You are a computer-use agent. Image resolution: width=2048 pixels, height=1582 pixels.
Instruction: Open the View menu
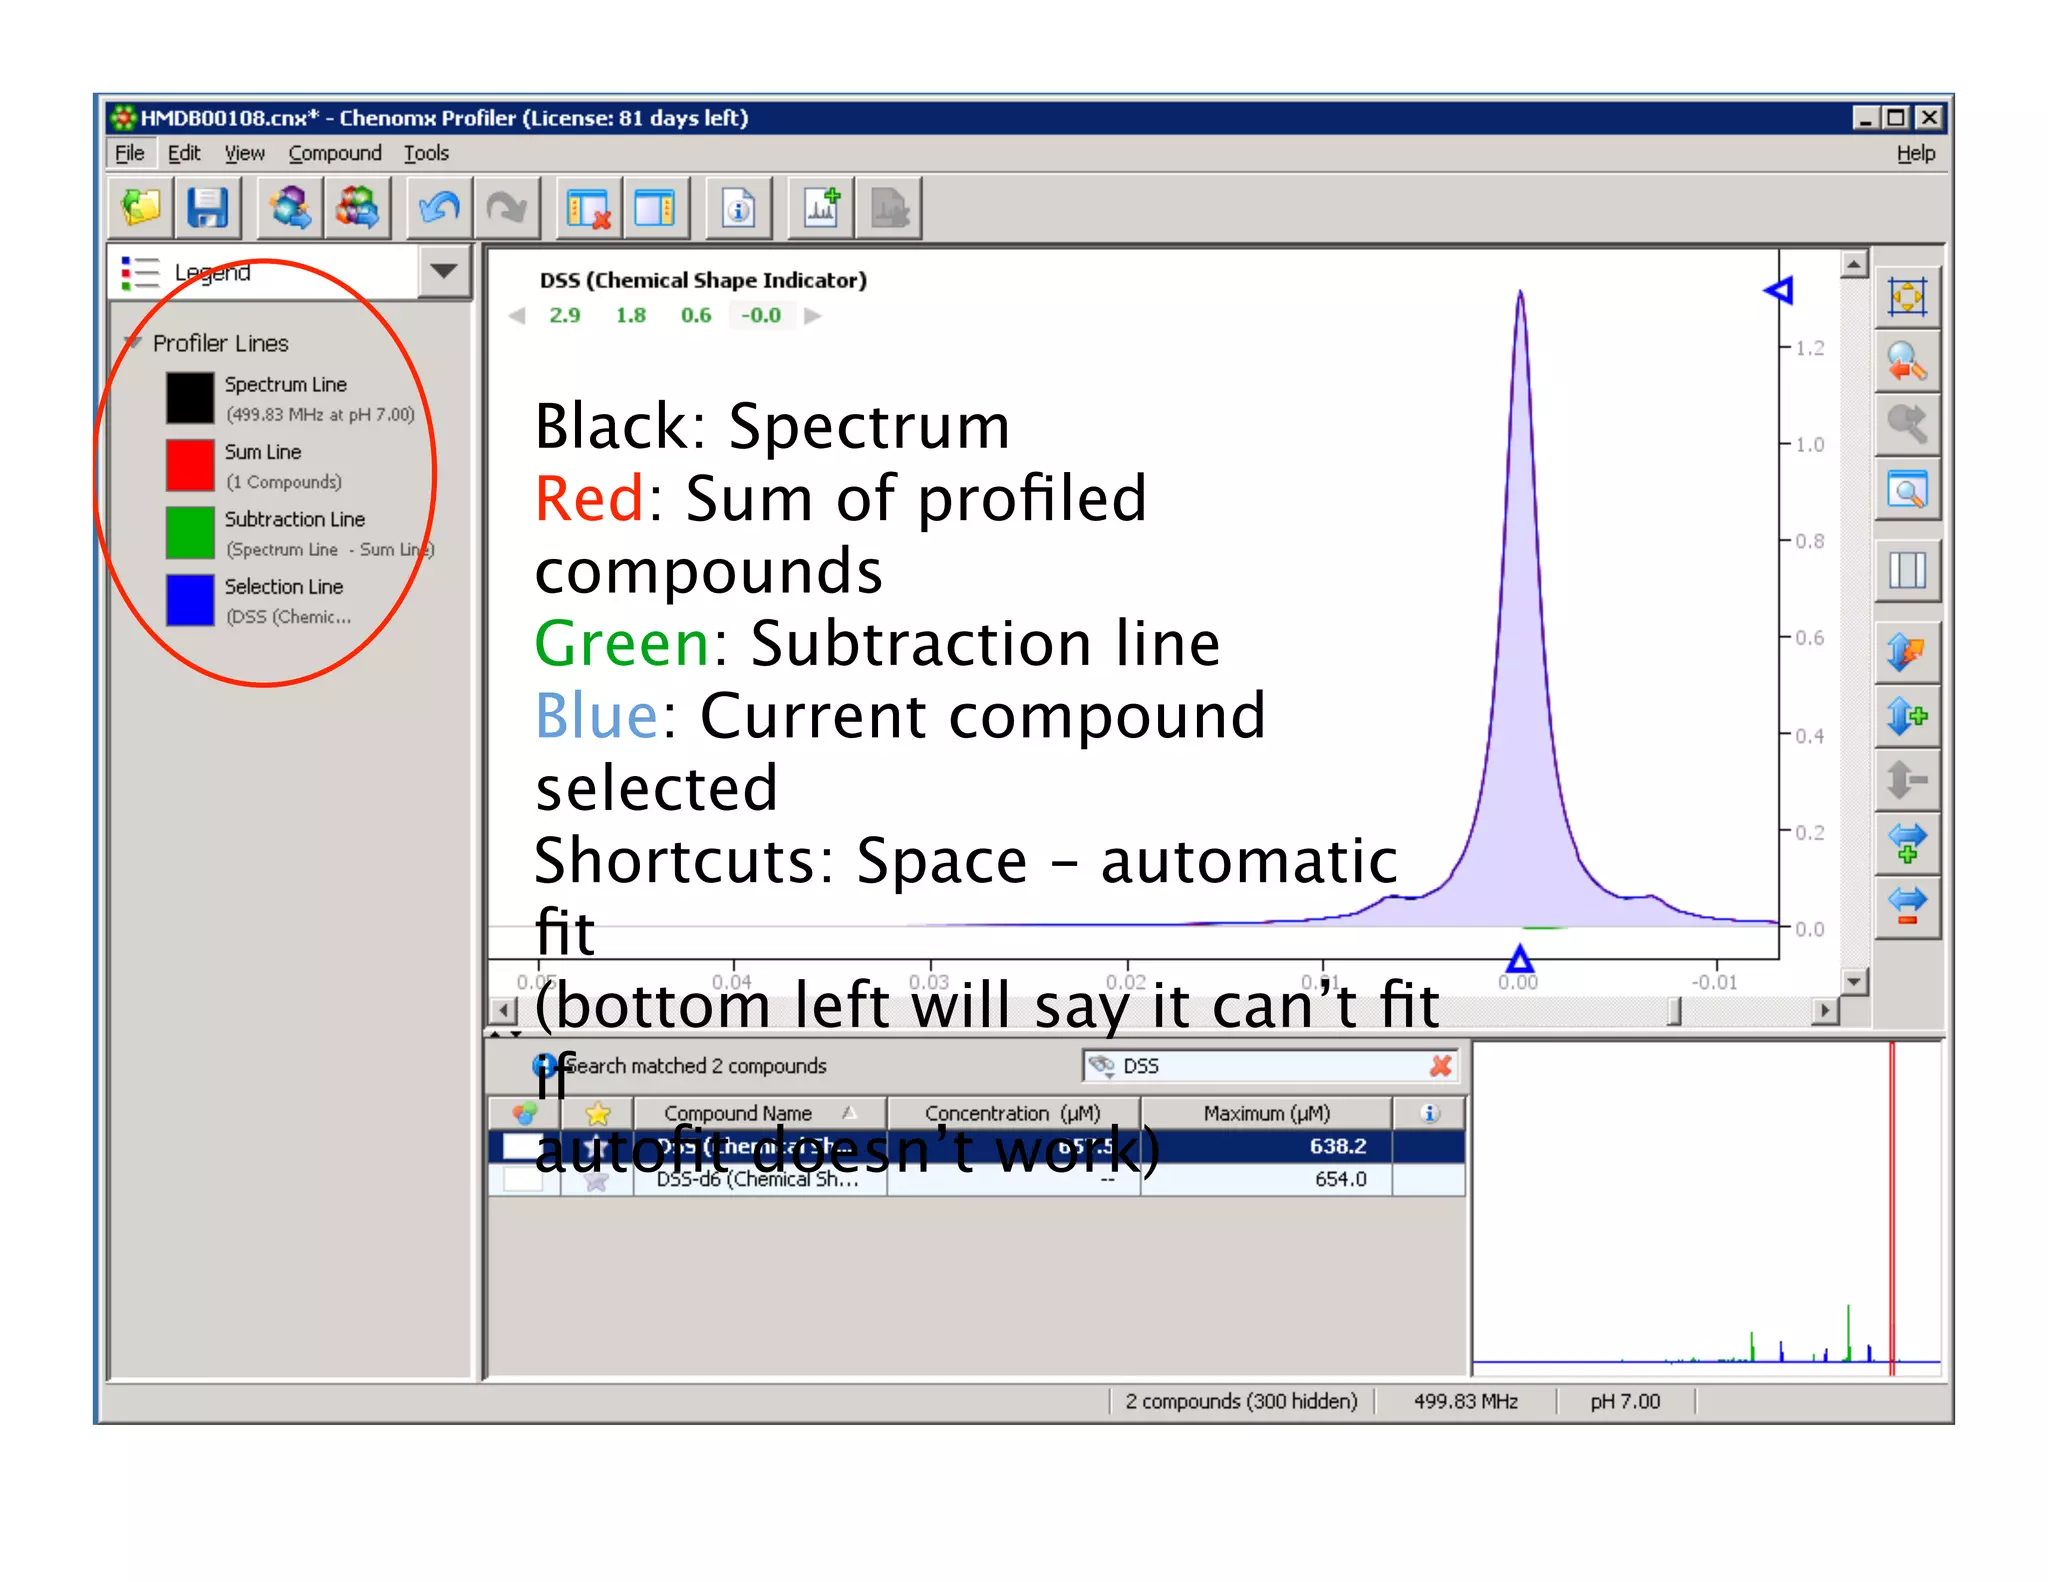tap(244, 153)
